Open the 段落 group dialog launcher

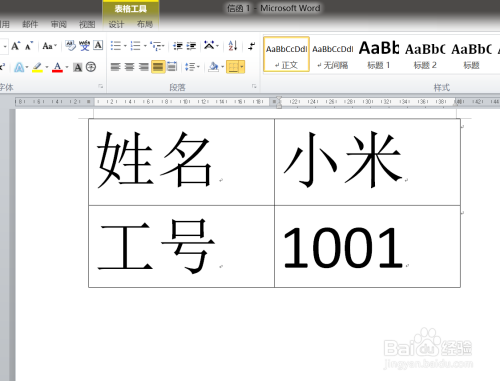254,87
